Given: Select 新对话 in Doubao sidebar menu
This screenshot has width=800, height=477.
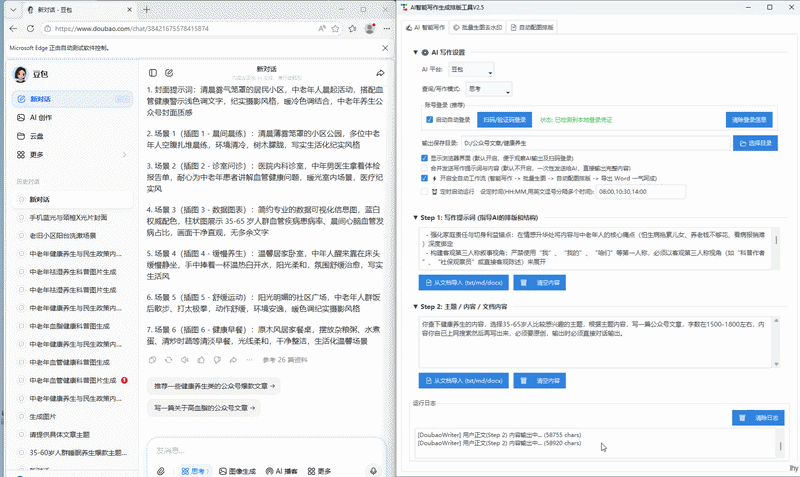Looking at the screenshot, I should pos(72,99).
